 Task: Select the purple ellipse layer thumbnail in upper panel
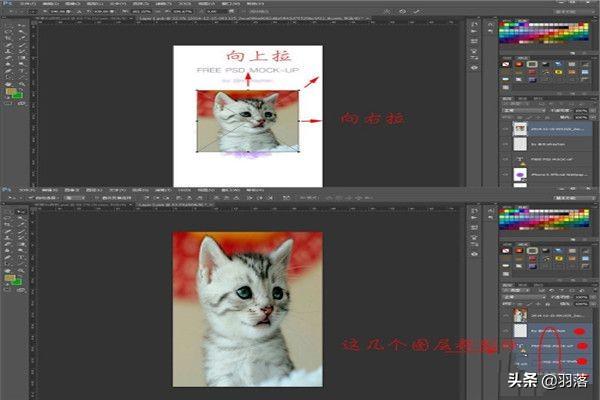coord(519,174)
